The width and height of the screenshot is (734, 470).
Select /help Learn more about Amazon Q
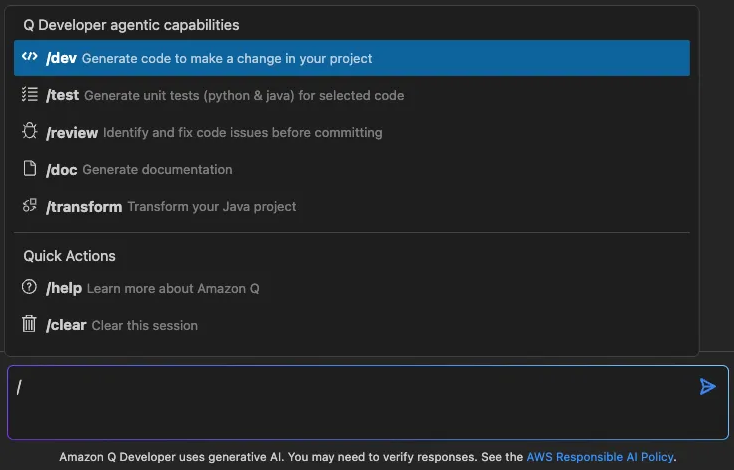tap(153, 288)
